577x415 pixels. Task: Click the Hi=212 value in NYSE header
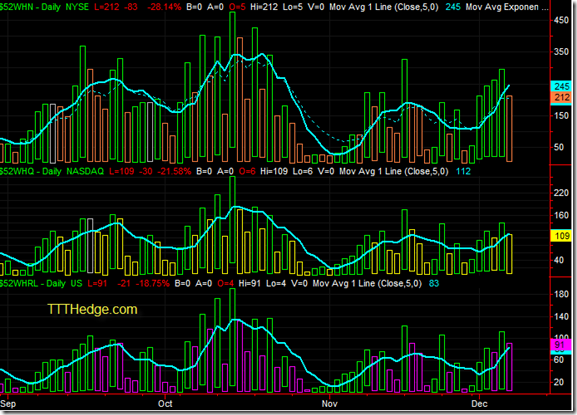pos(264,7)
